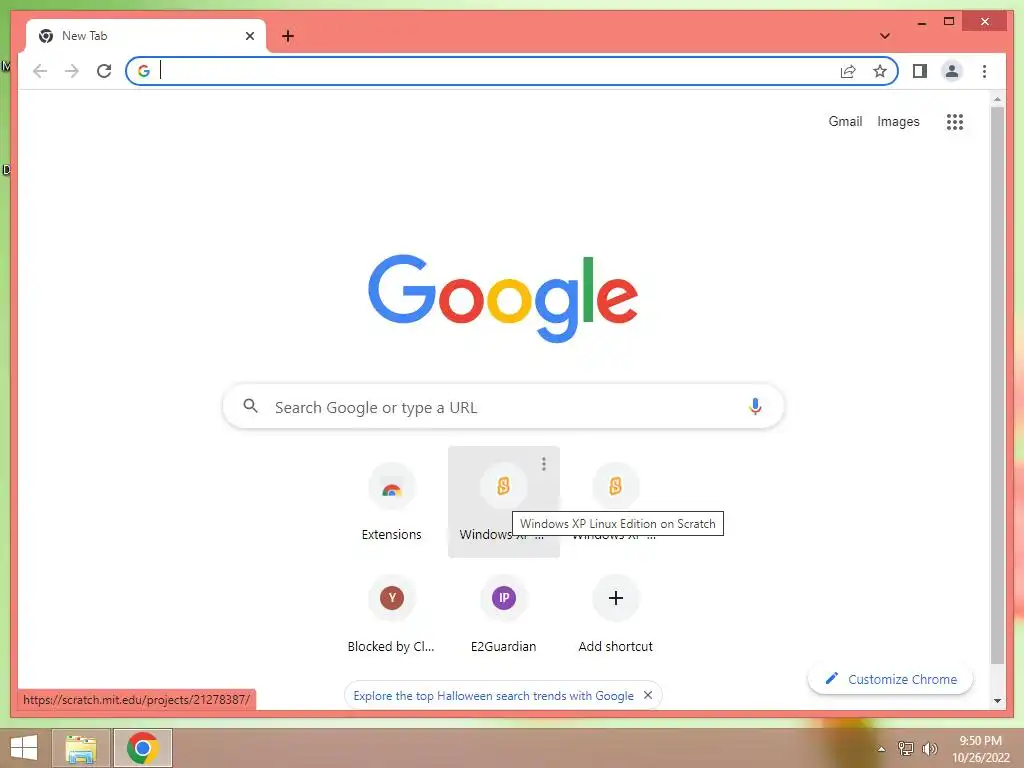
Task: Click the scrollbar down arrow
Action: [997, 701]
